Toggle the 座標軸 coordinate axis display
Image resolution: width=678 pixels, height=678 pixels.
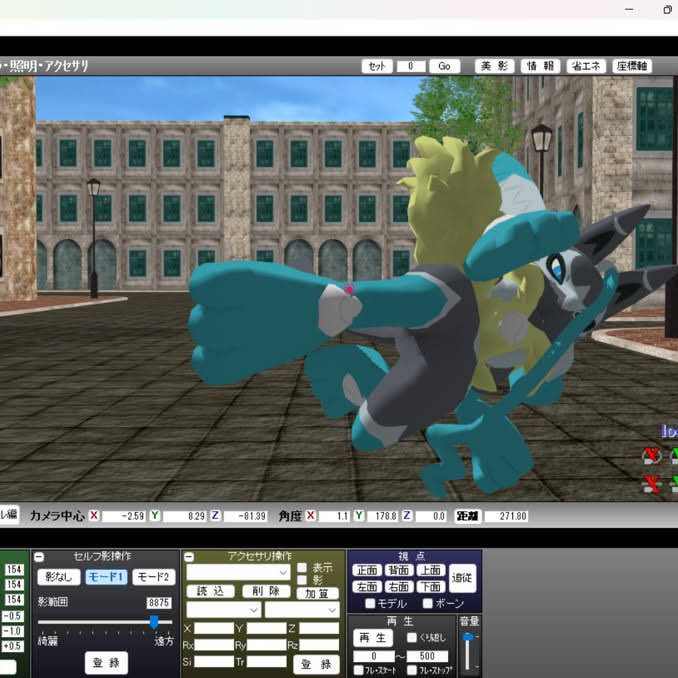coord(632,66)
